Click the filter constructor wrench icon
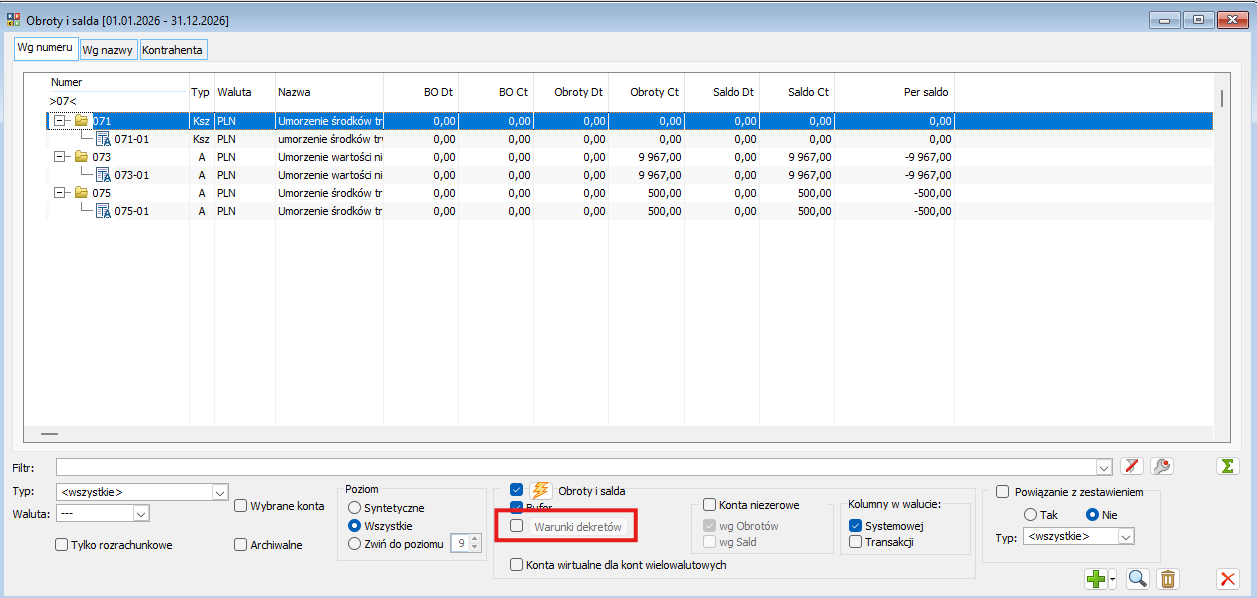1257x598 pixels. pos(1161,466)
